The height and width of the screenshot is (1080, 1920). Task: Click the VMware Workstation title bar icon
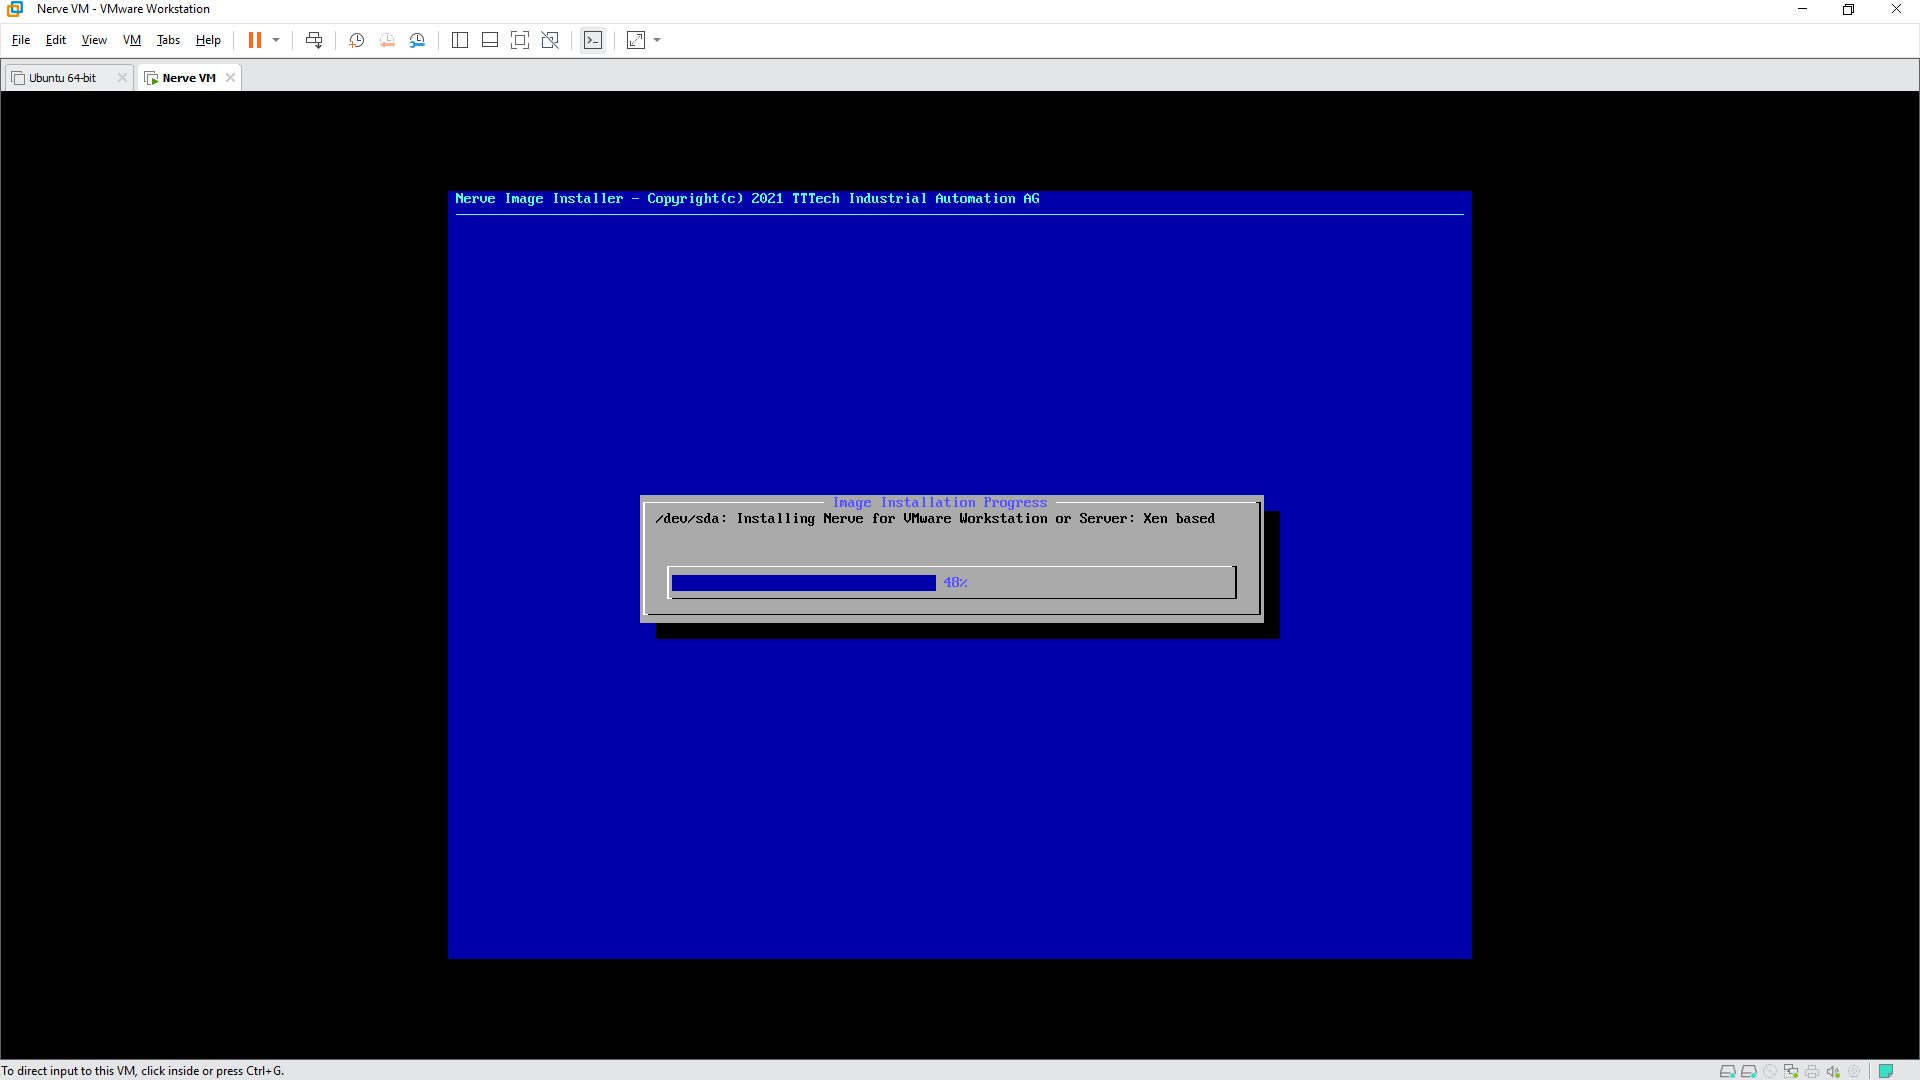click(15, 9)
